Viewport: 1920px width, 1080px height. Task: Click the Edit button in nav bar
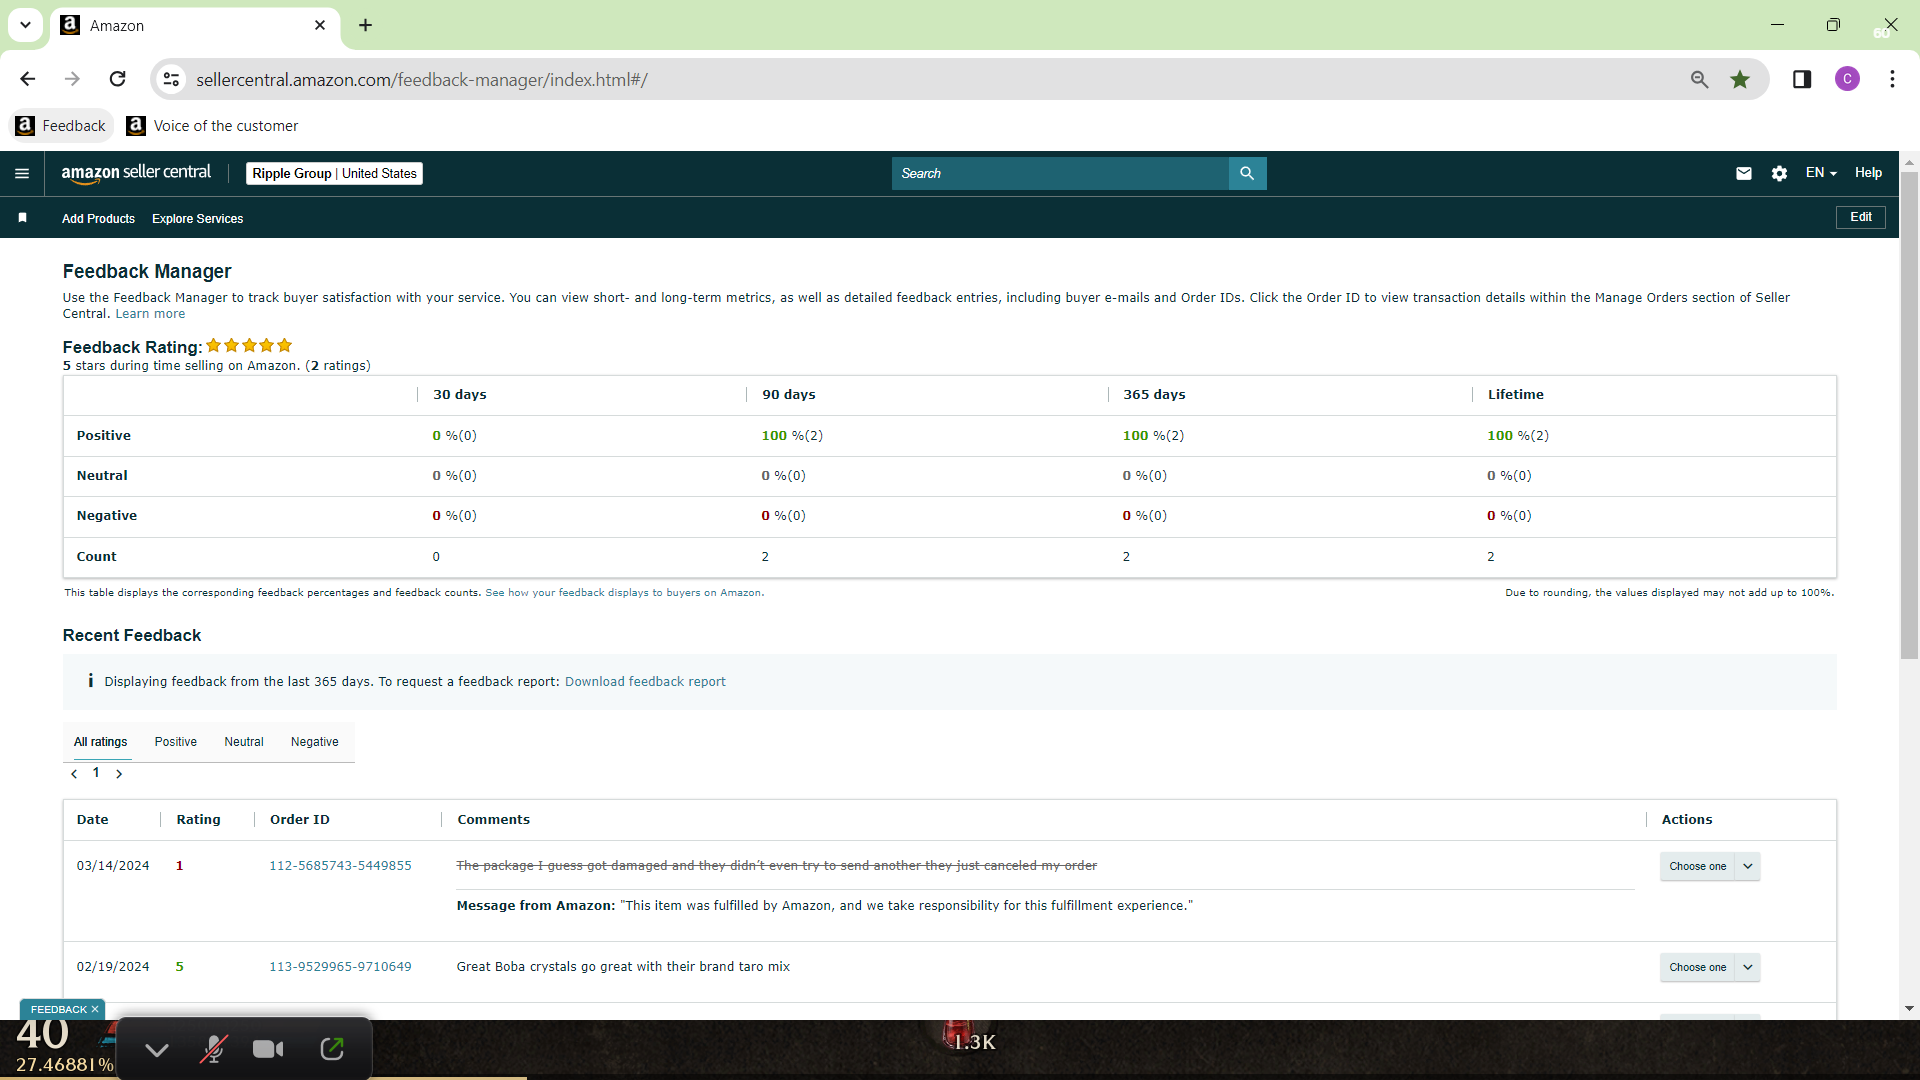[1861, 217]
